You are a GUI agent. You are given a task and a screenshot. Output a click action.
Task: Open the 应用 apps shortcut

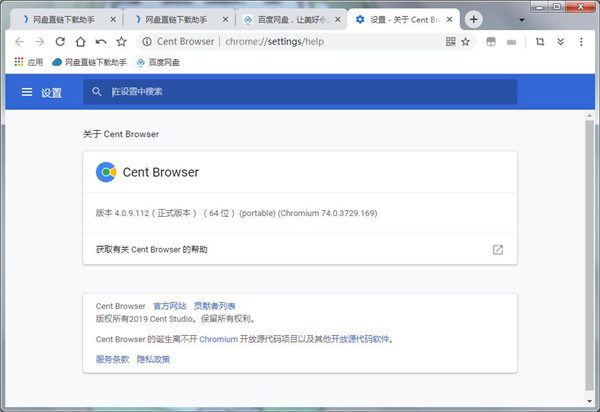tap(29, 62)
